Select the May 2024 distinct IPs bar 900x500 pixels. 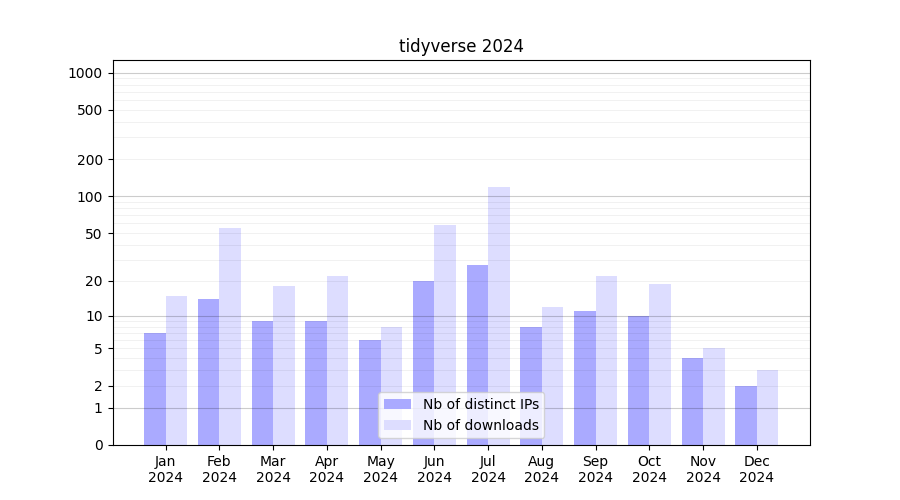pyautogui.click(x=370, y=392)
